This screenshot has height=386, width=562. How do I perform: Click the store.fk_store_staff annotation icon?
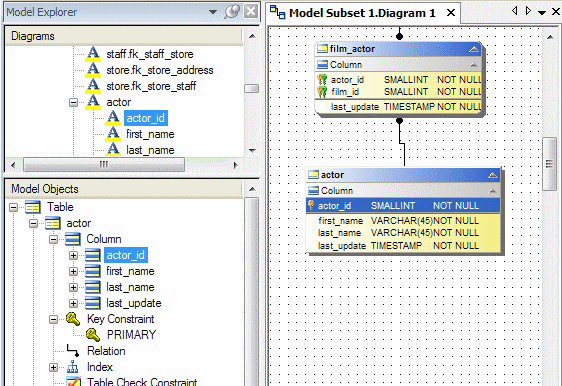coord(93,86)
